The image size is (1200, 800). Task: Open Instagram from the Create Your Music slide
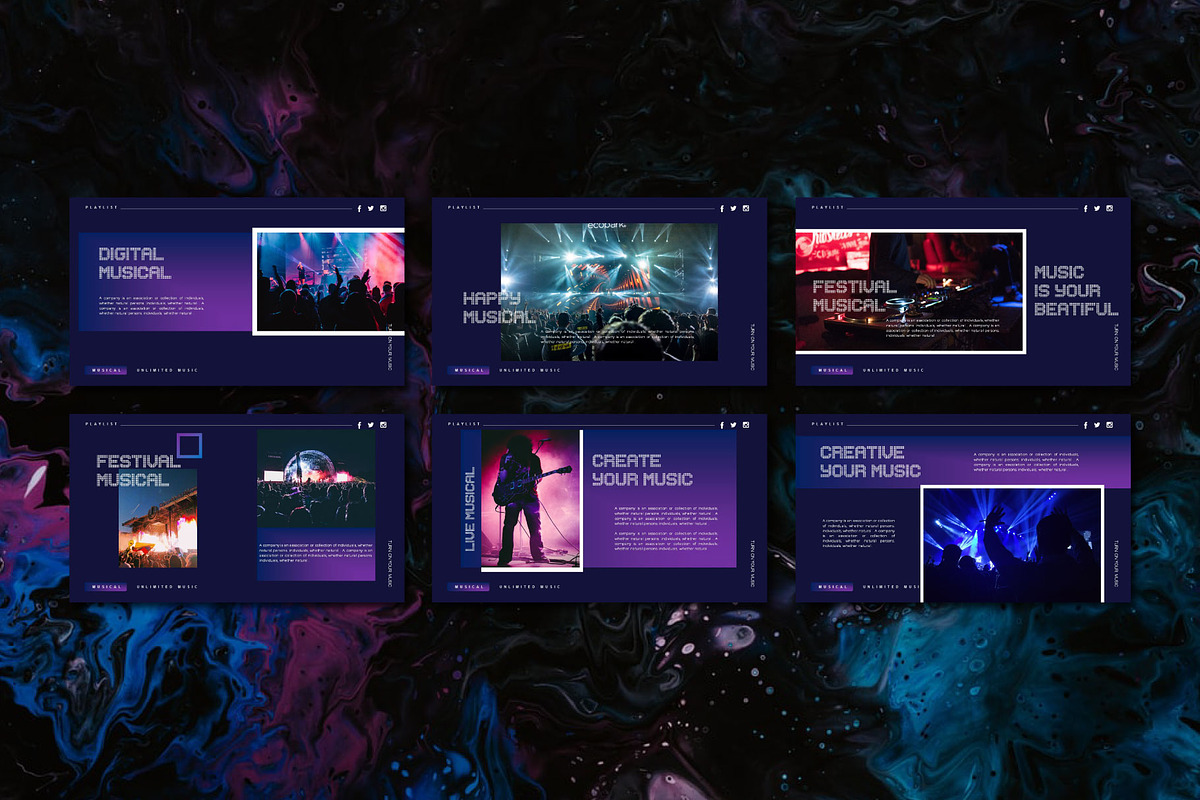(x=746, y=424)
